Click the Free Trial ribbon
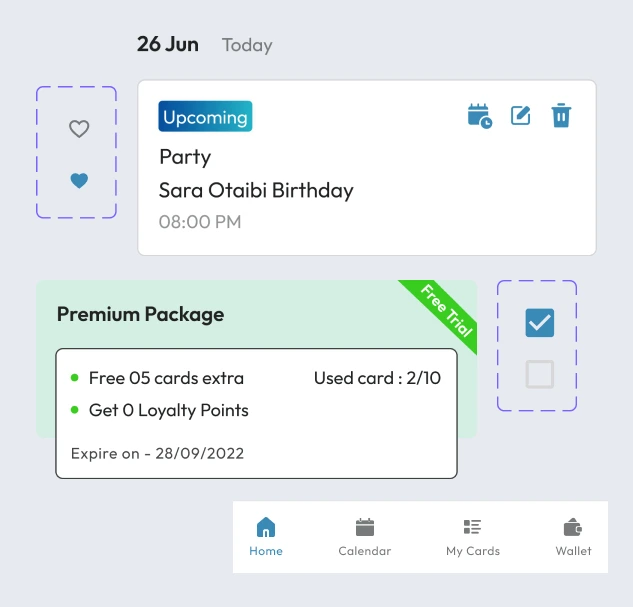The image size is (633, 607). [x=444, y=311]
